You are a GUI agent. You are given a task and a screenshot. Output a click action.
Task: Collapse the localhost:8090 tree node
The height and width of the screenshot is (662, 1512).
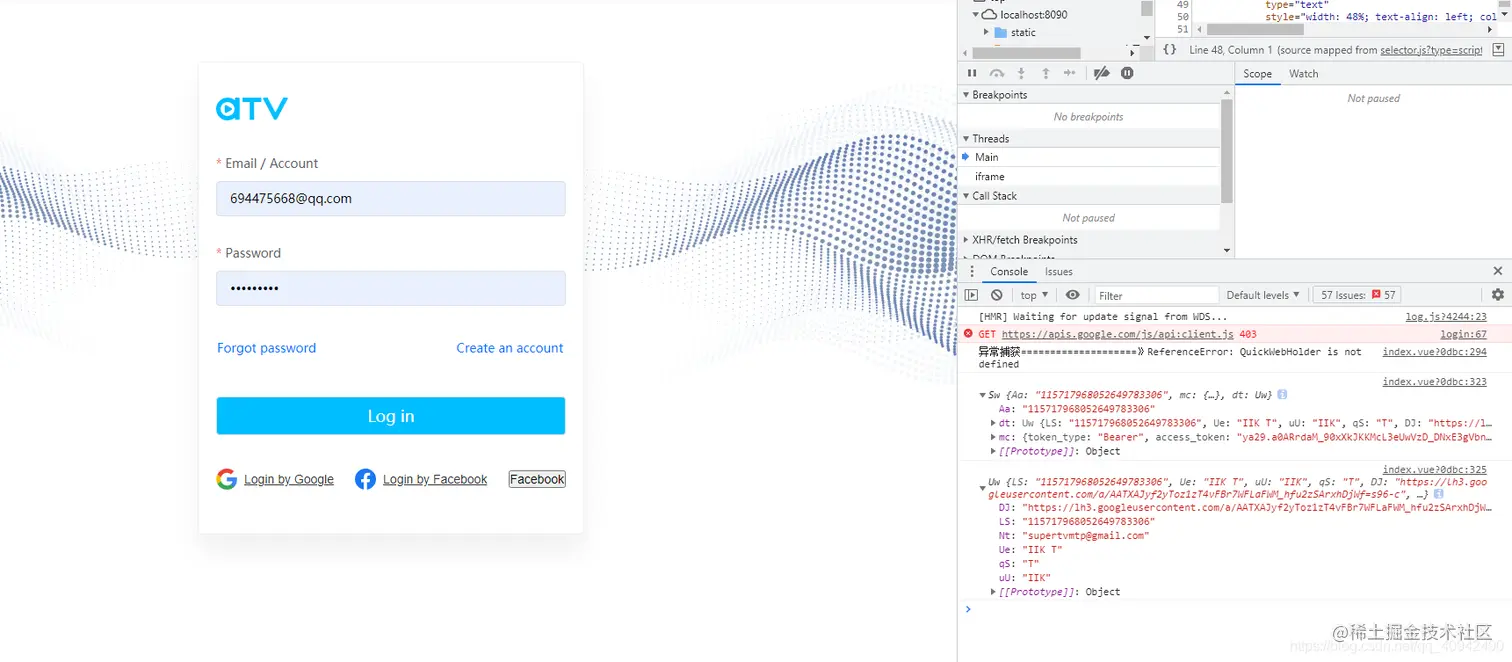point(976,15)
